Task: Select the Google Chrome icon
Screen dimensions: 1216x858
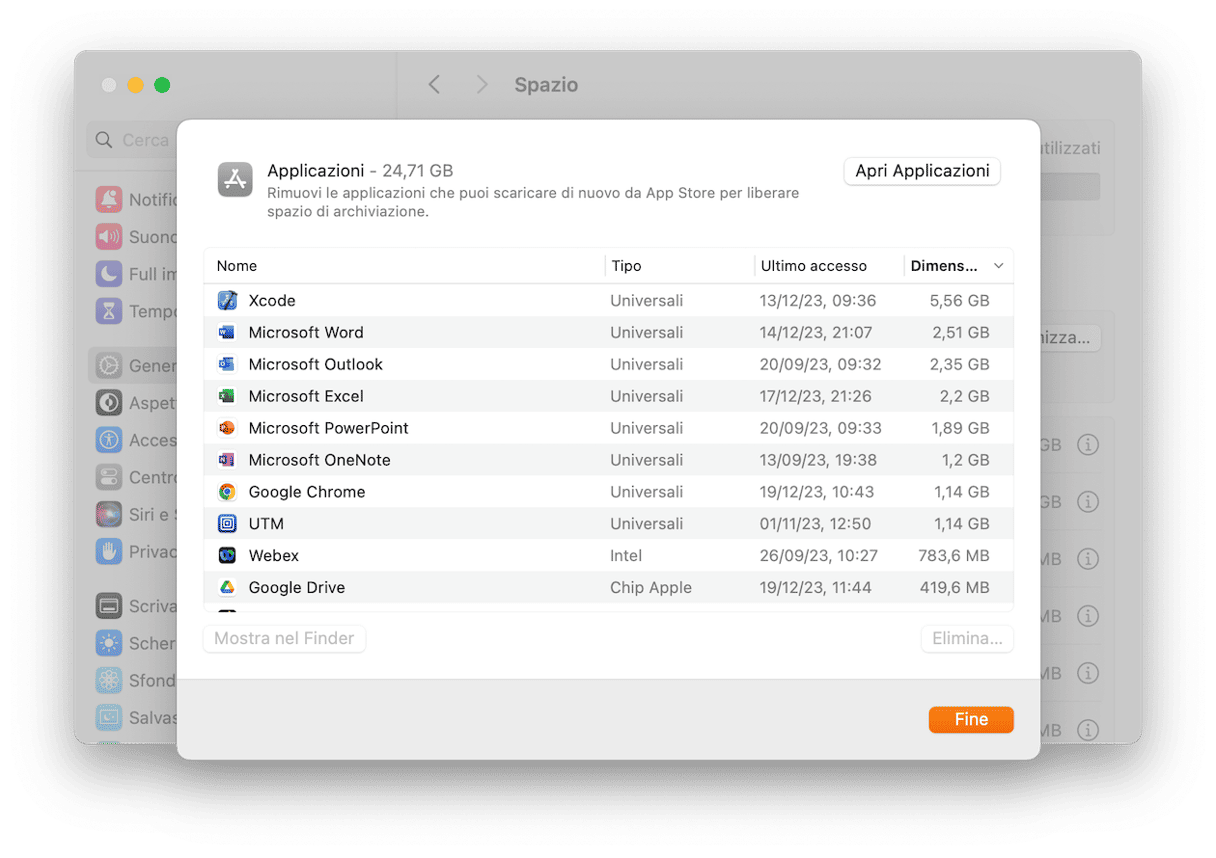Action: [x=227, y=492]
